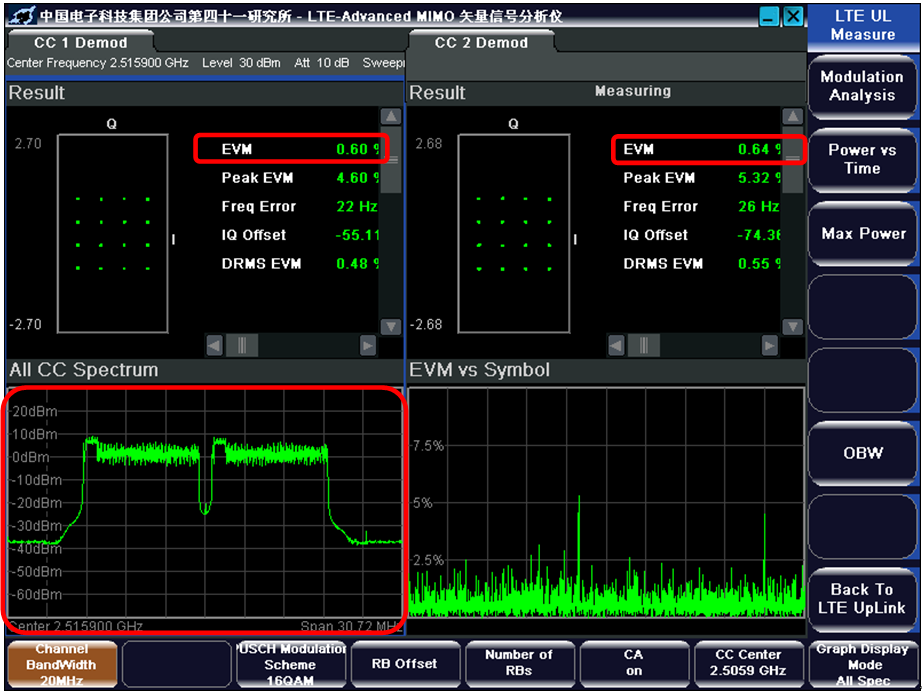The width and height of the screenshot is (922, 691).
Task: Click the application logo icon in title bar
Action: pyautogui.click(x=22, y=16)
